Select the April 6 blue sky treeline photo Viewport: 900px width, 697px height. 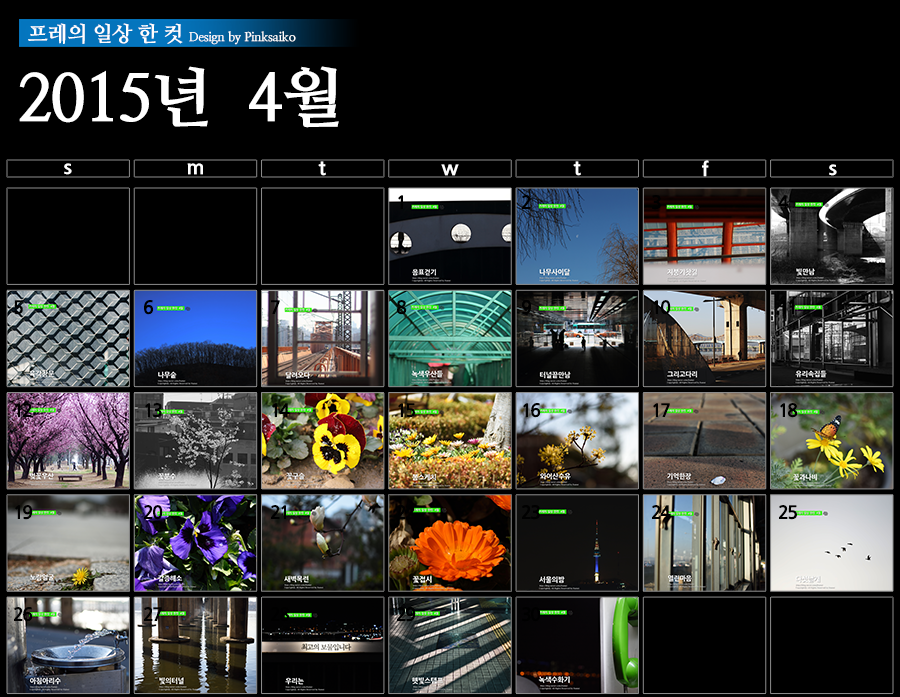click(195, 339)
